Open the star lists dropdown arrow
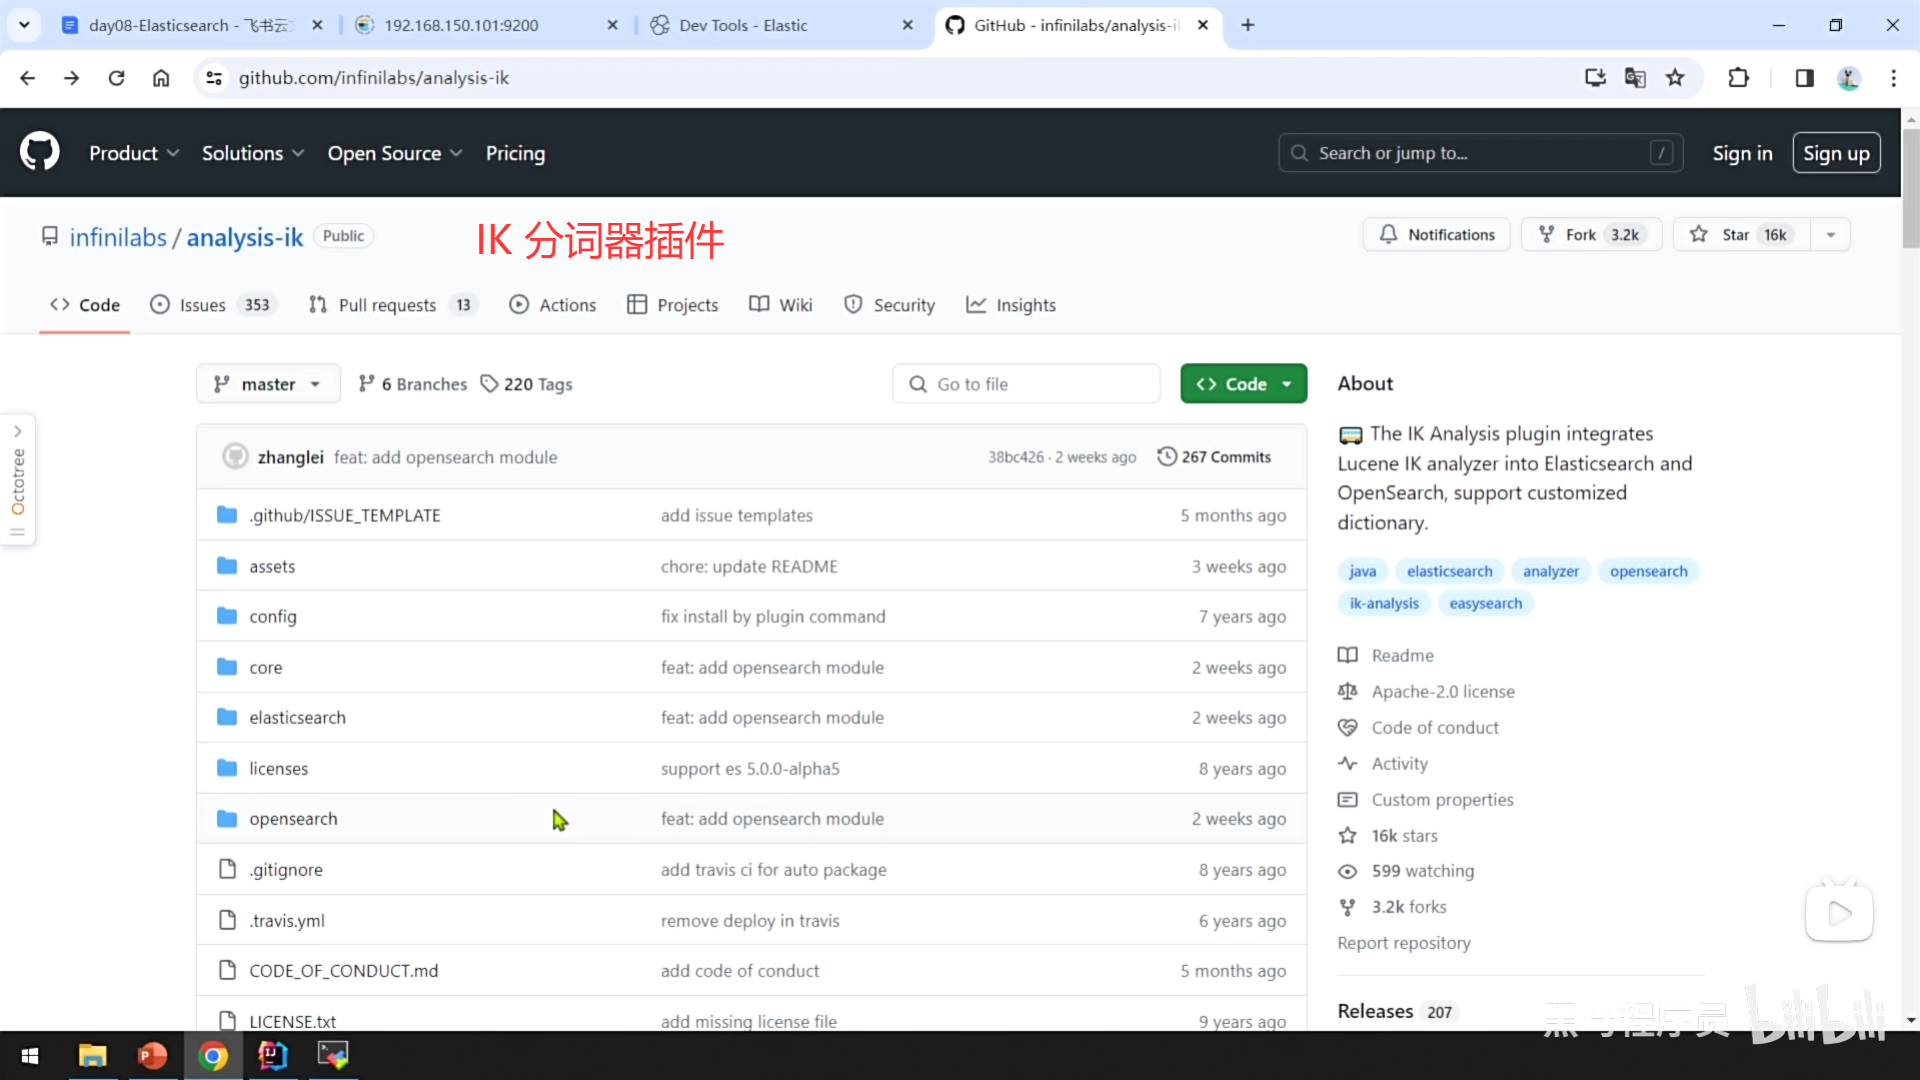The height and width of the screenshot is (1080, 1920). [1830, 234]
